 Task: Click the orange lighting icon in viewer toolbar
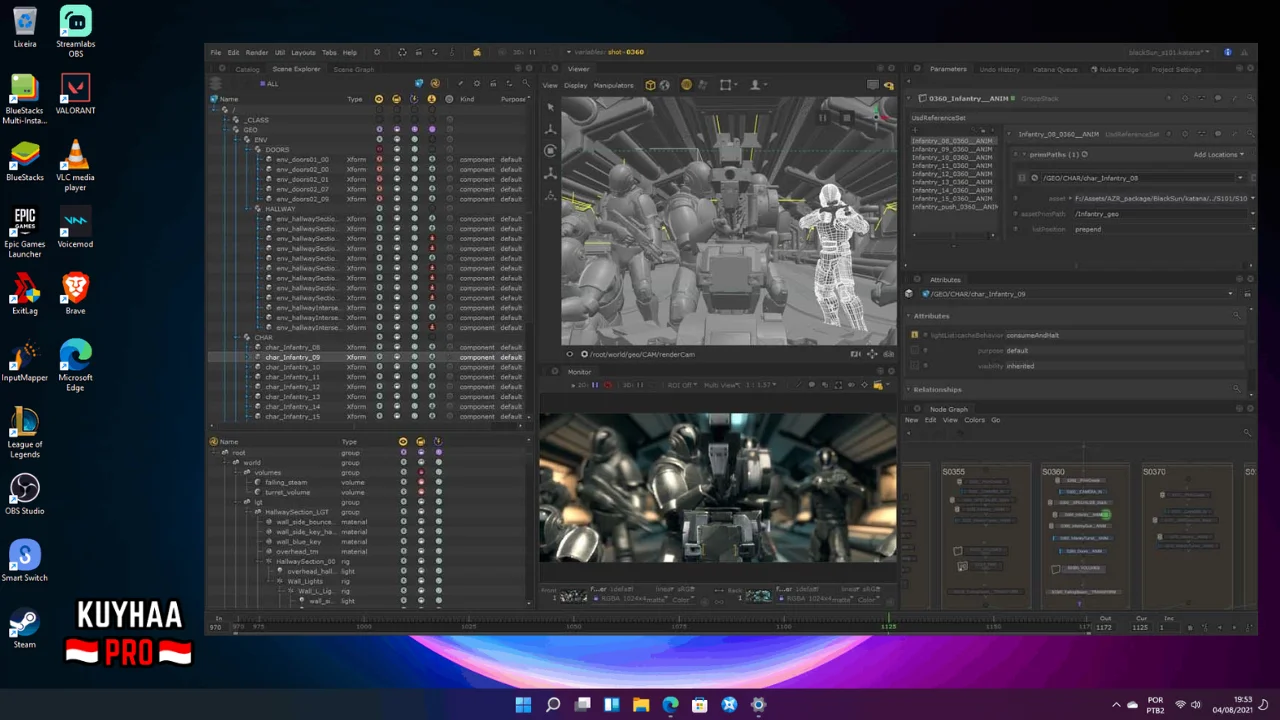[686, 85]
